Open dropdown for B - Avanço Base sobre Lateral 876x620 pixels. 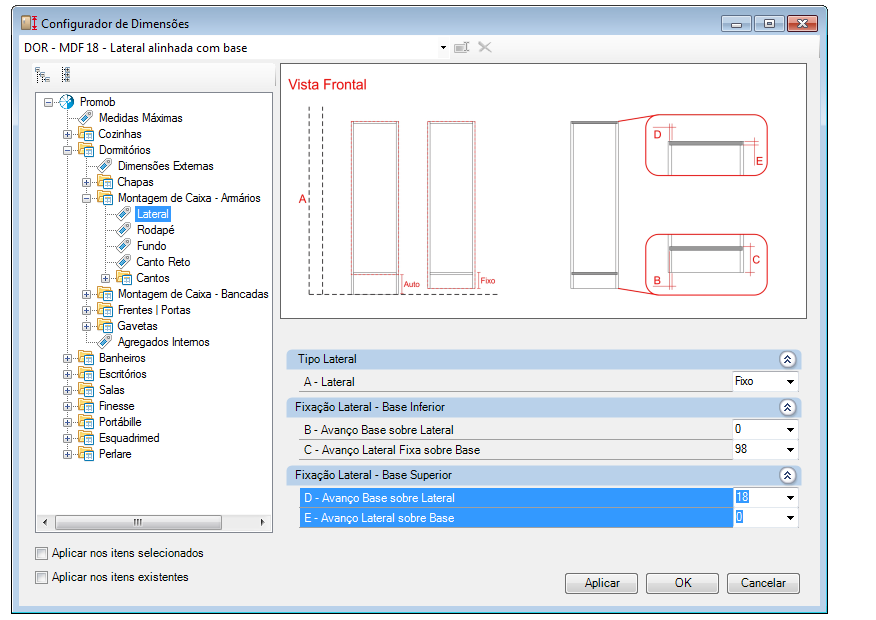tap(790, 430)
